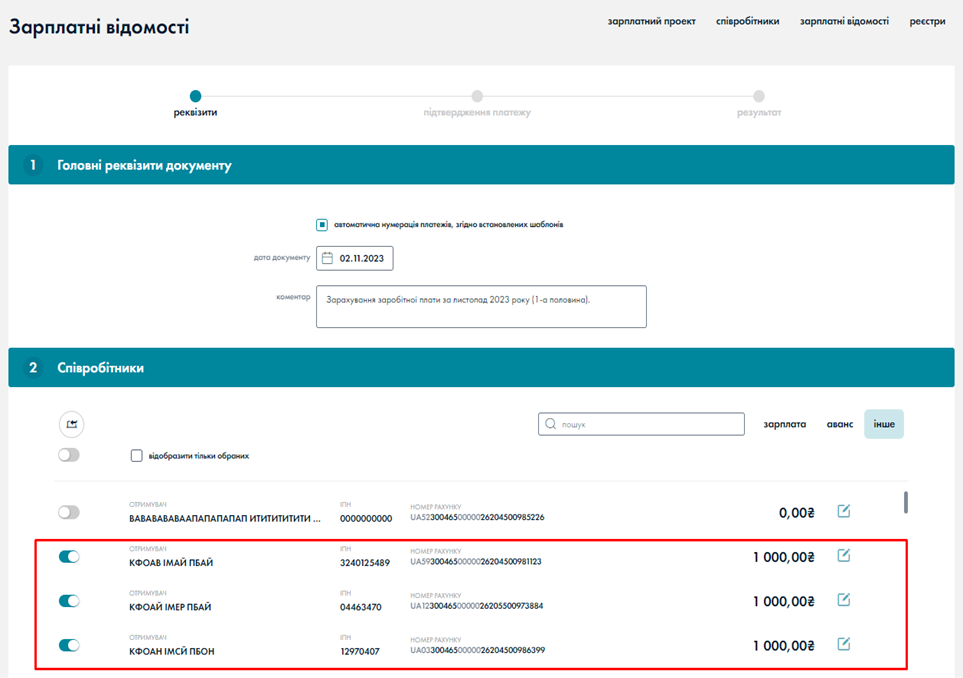Screen dimensions: 963x678
Task: Click the employee list scrollbar
Action: pos(906,502)
